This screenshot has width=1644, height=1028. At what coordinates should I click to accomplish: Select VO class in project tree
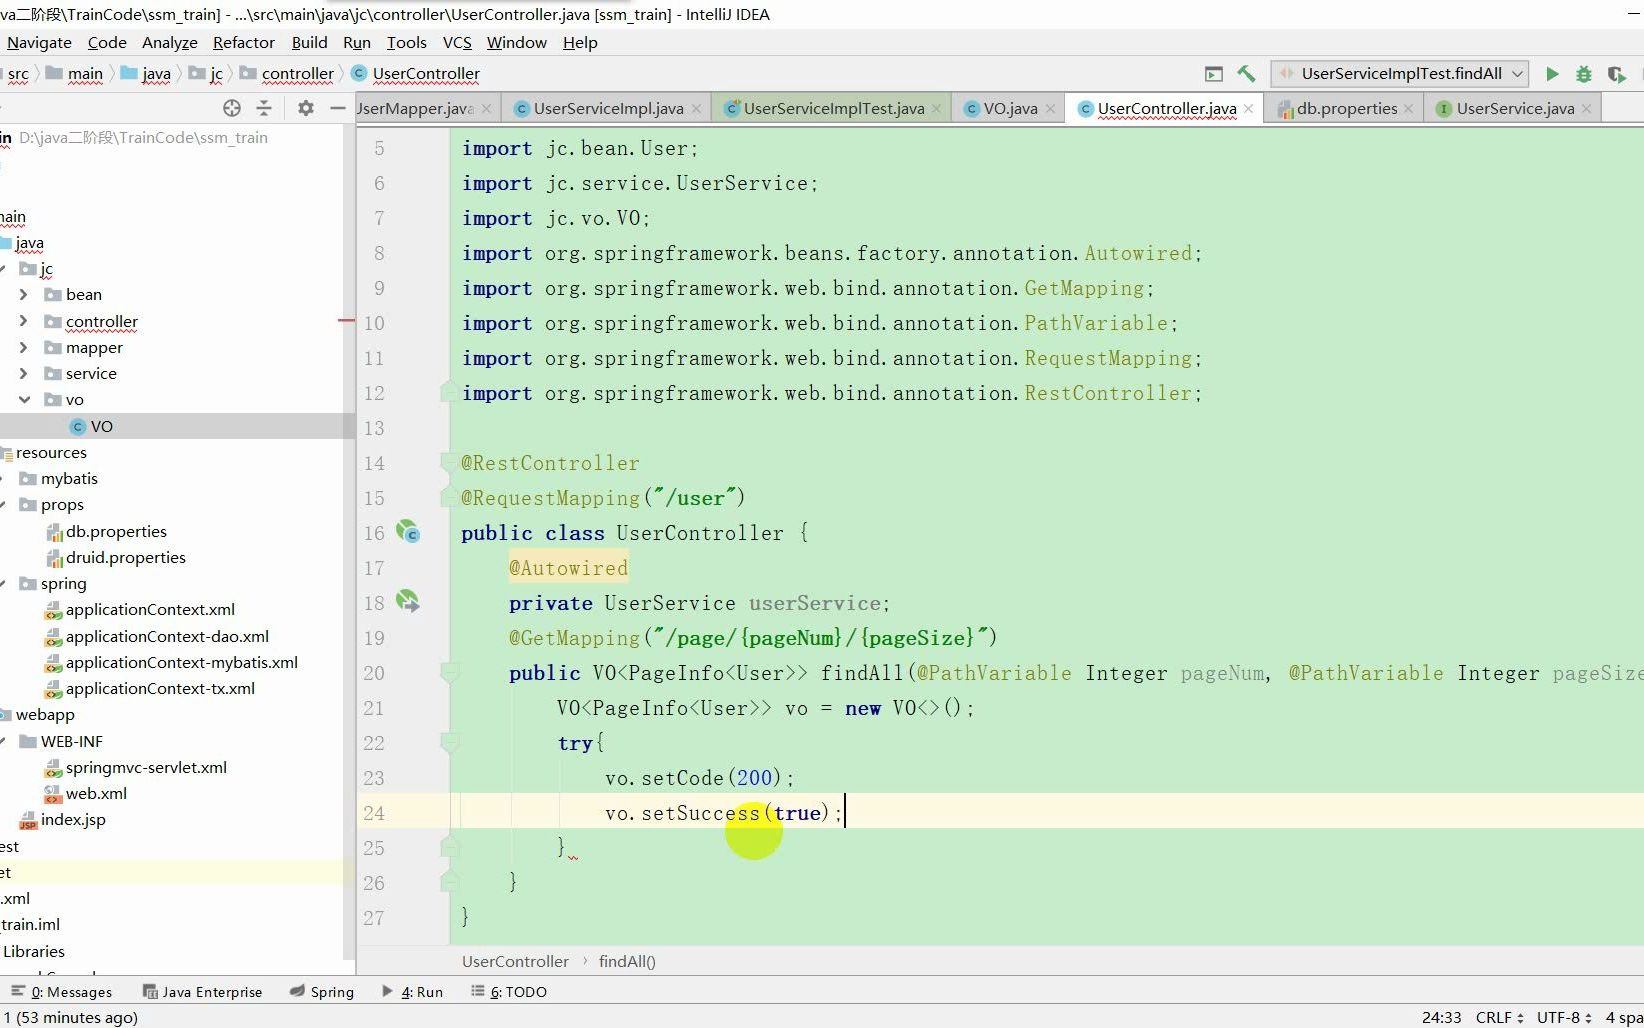(102, 426)
